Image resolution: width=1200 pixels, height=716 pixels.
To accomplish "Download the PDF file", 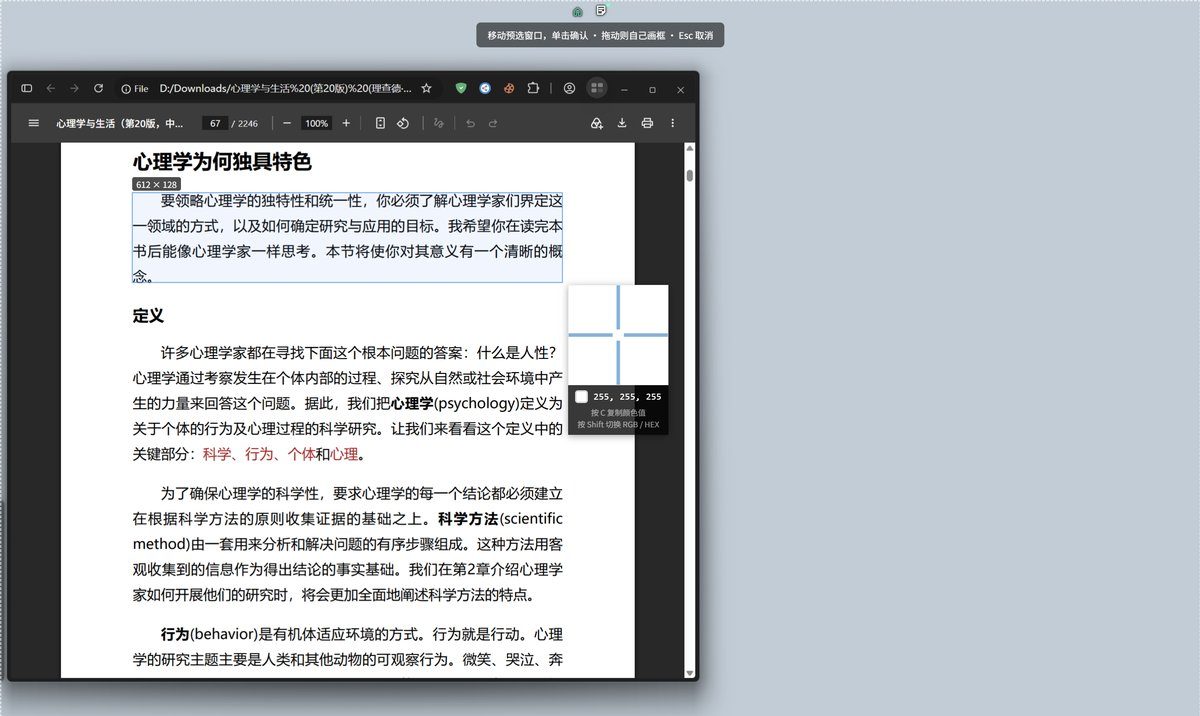I will tap(622, 123).
